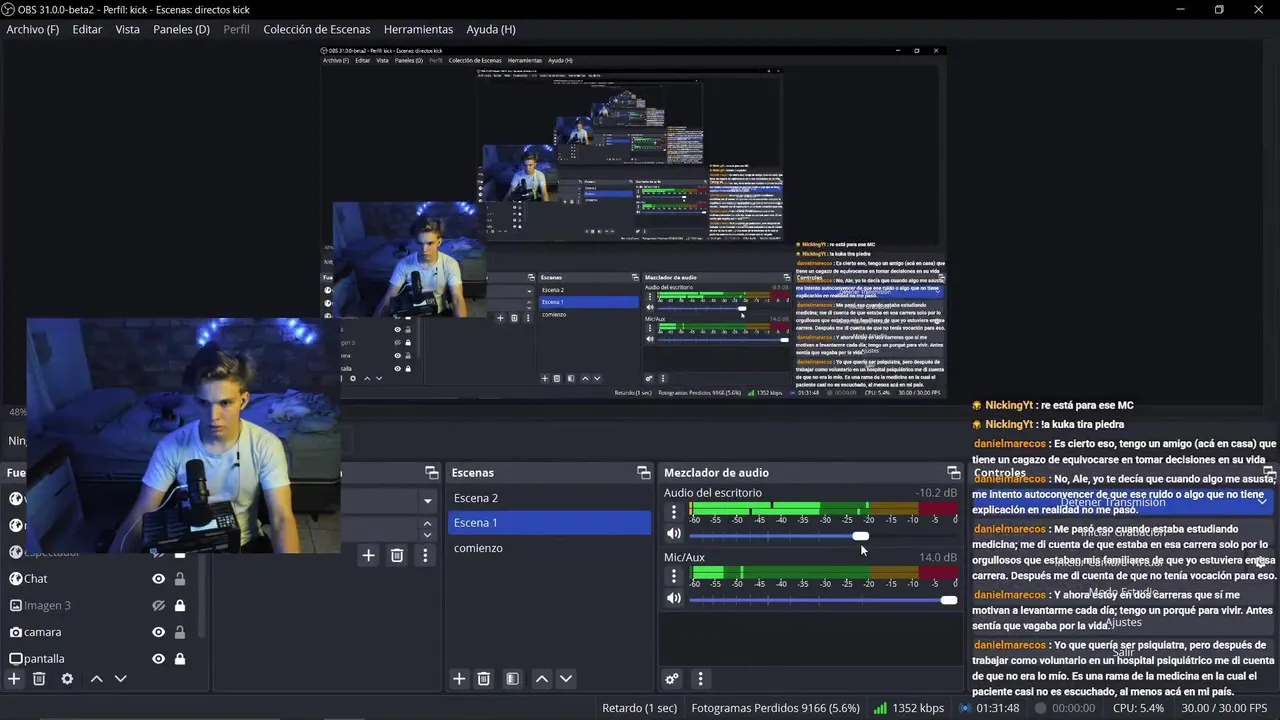Click the streaming status icon beside 01:31:48
The width and height of the screenshot is (1280, 720).
click(965, 708)
